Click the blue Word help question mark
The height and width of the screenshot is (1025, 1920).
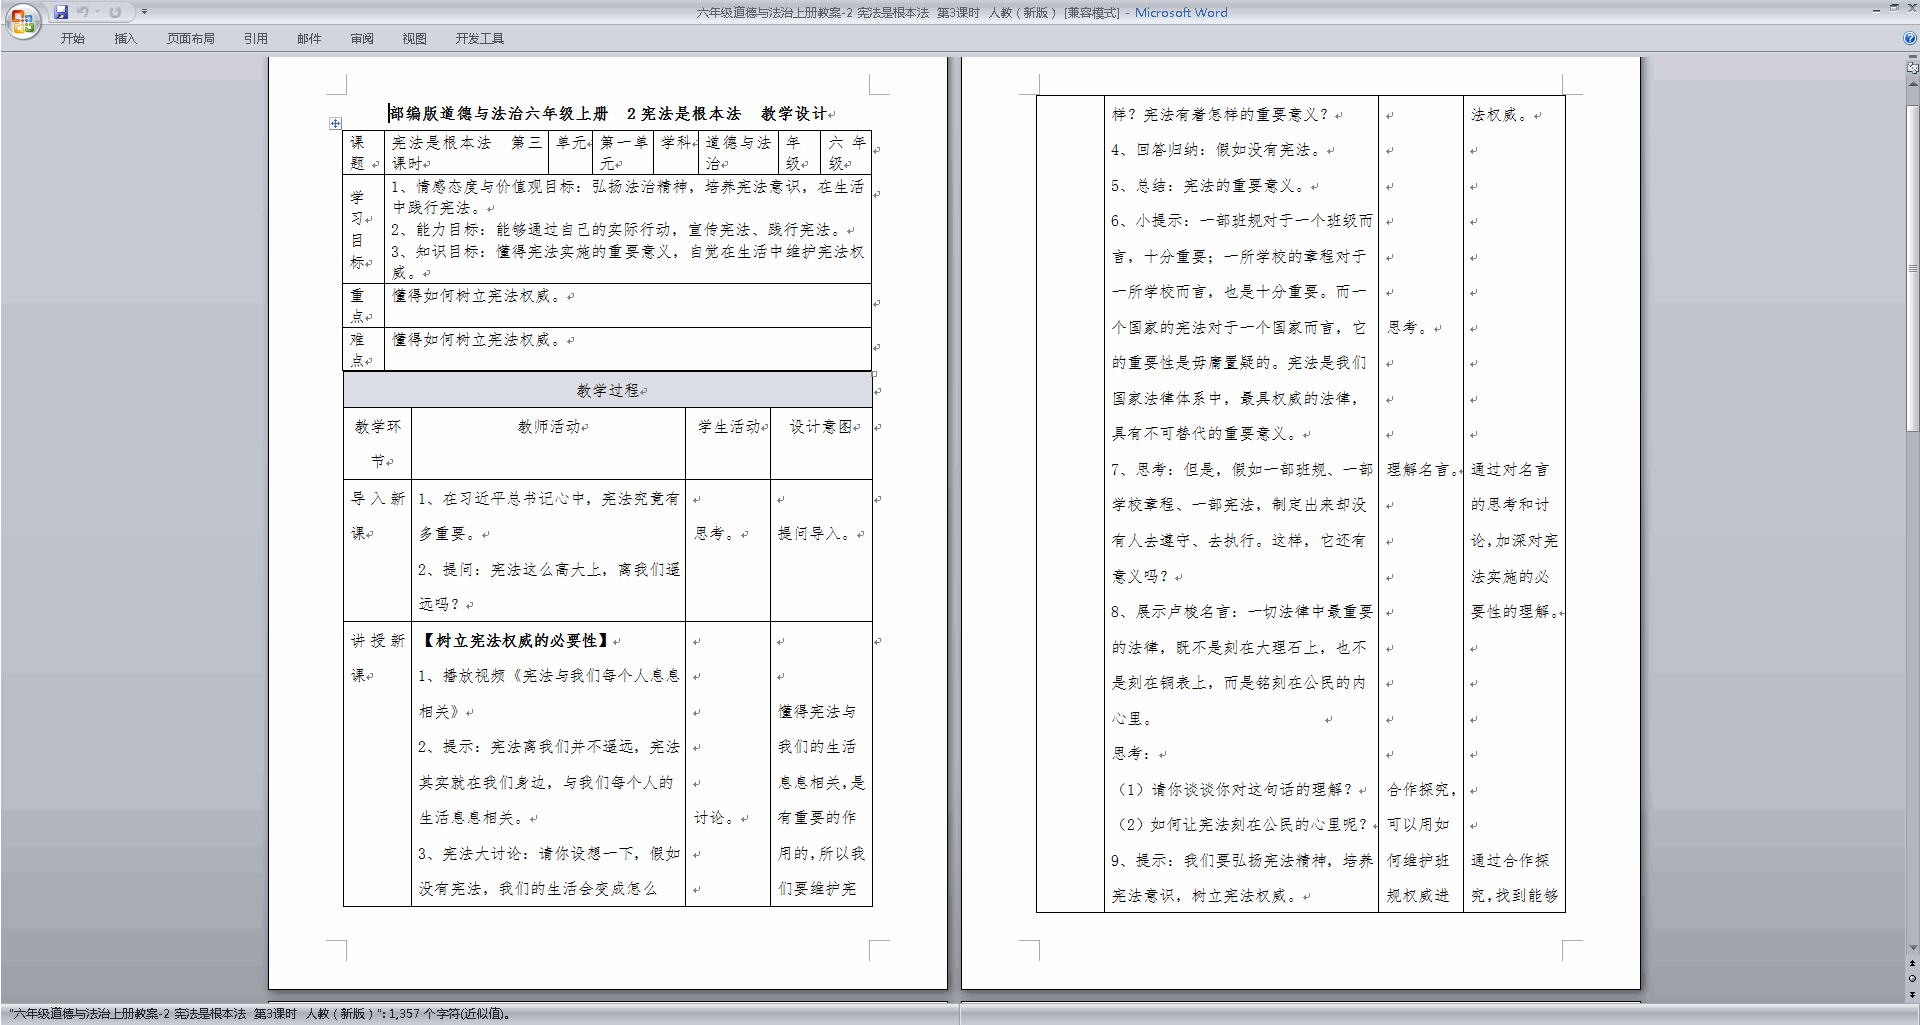pos(1910,38)
